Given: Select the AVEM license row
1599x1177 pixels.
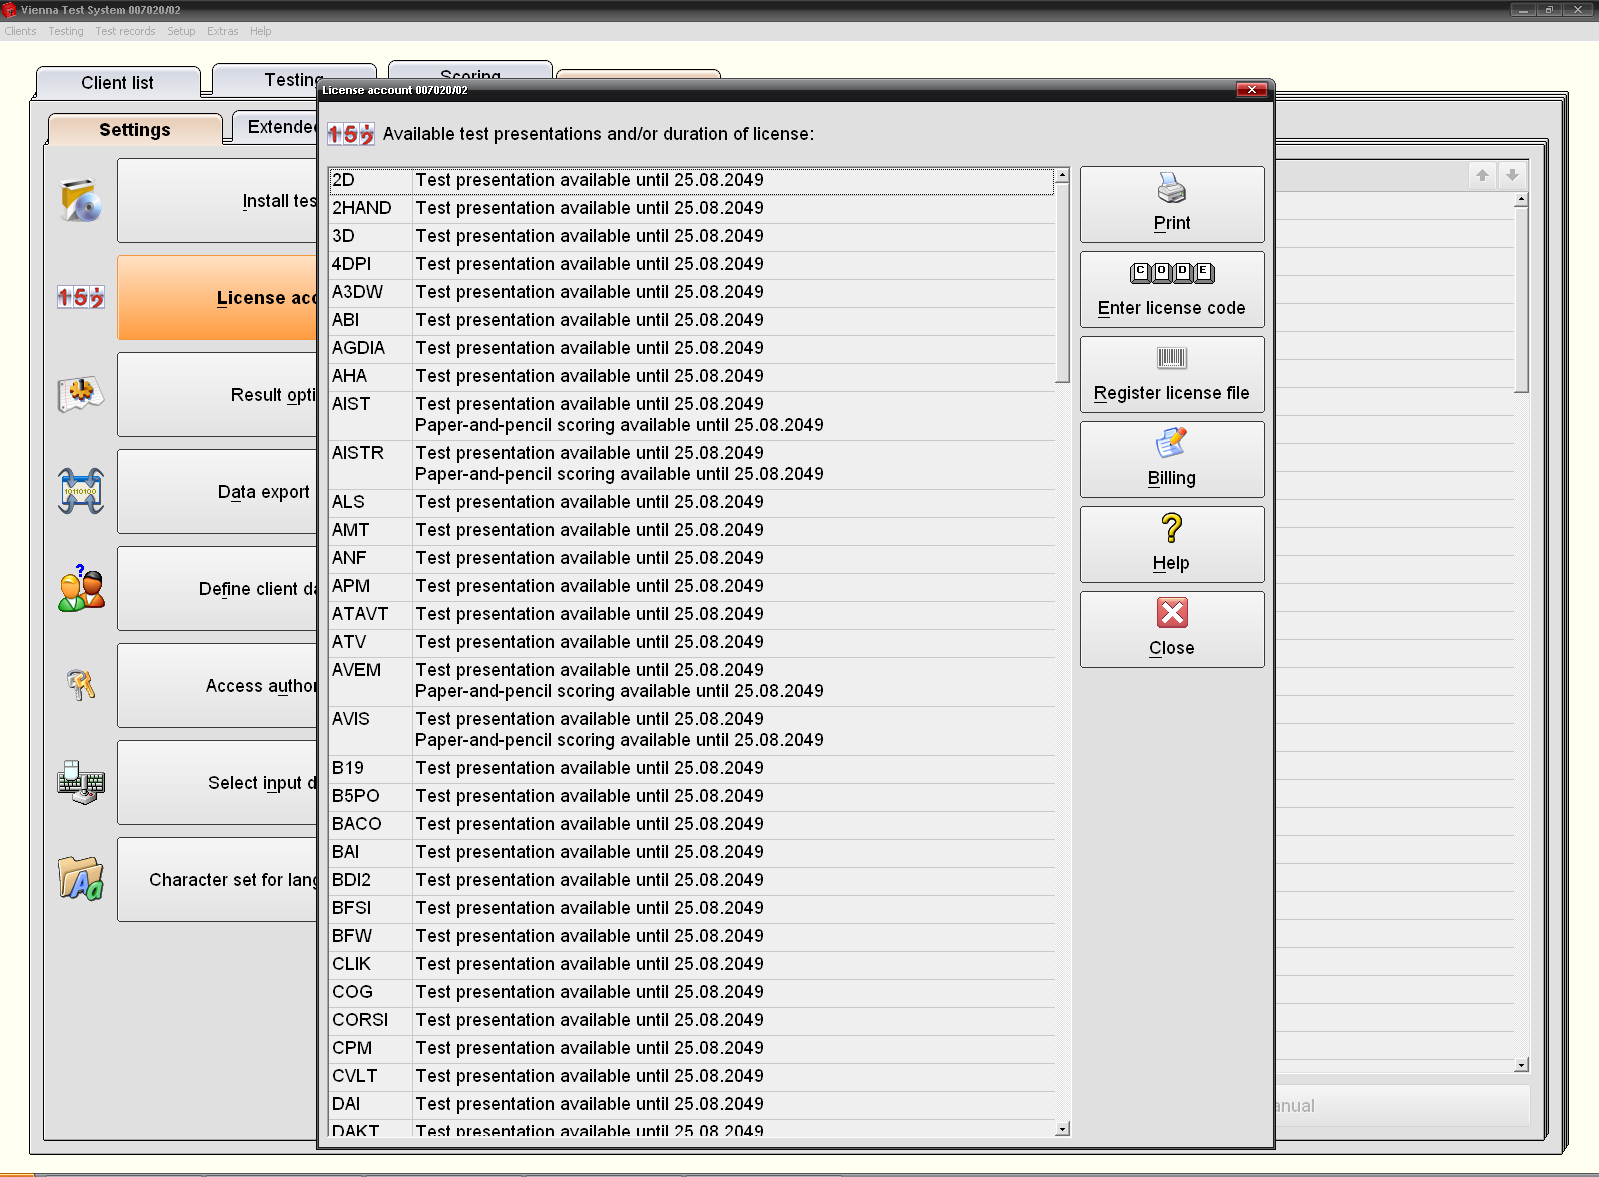Looking at the screenshot, I should [x=691, y=681].
